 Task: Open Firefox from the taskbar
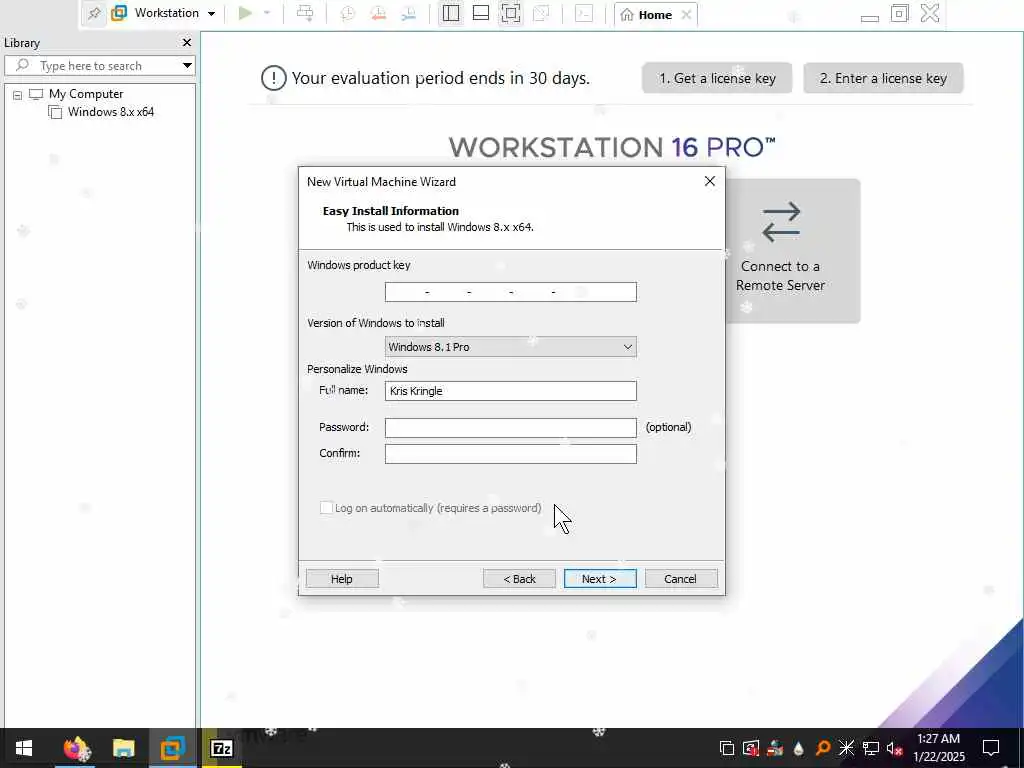pyautogui.click(x=75, y=748)
